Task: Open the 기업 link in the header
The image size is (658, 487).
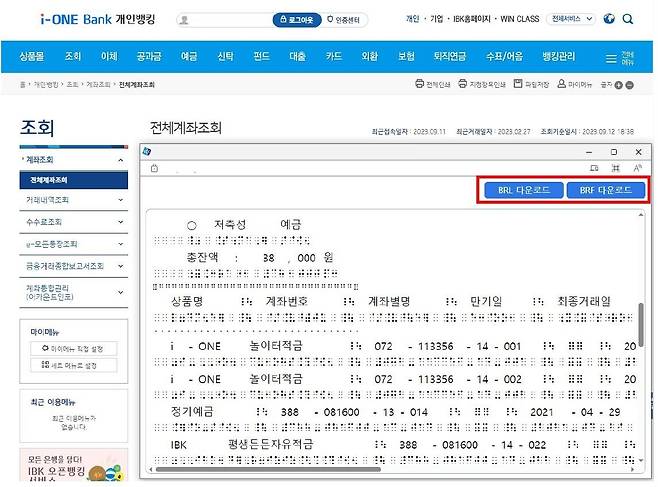Action: [436, 19]
